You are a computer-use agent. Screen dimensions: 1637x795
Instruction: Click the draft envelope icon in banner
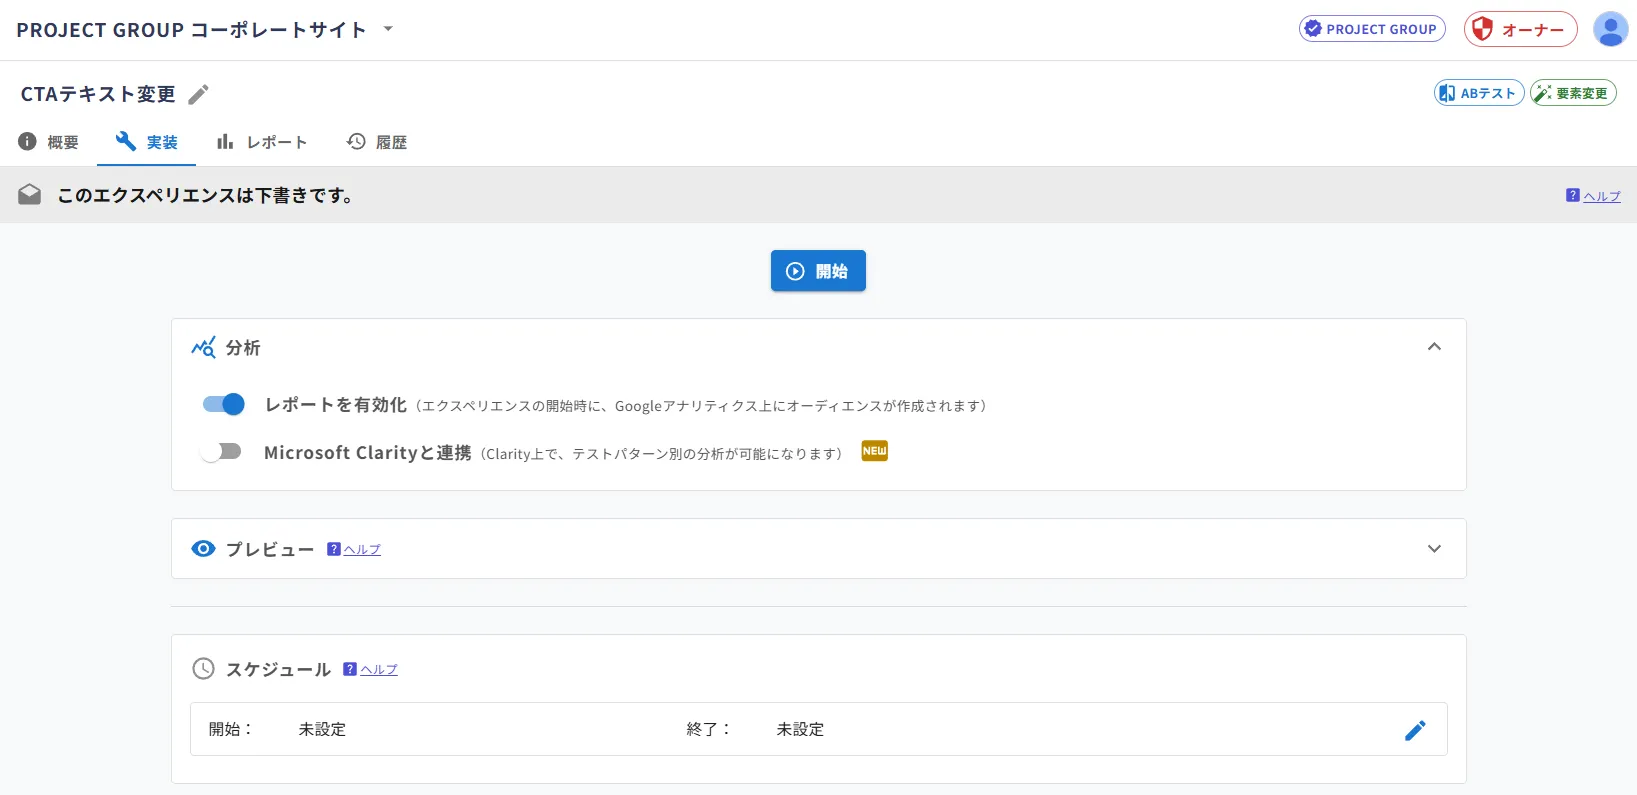click(x=30, y=194)
